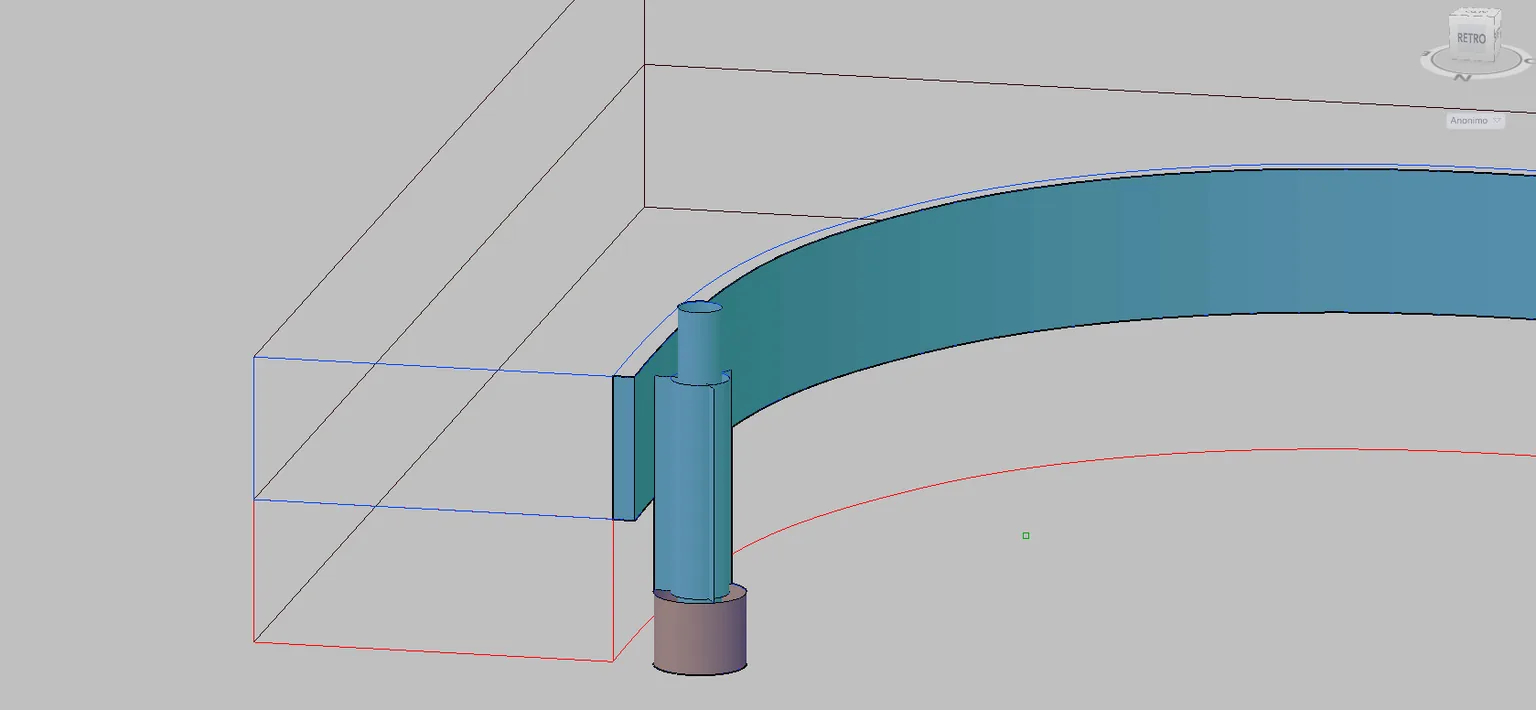Screen dimensions: 1536x710
Task: Click the W letter on the compass ring
Action: tap(1530, 61)
